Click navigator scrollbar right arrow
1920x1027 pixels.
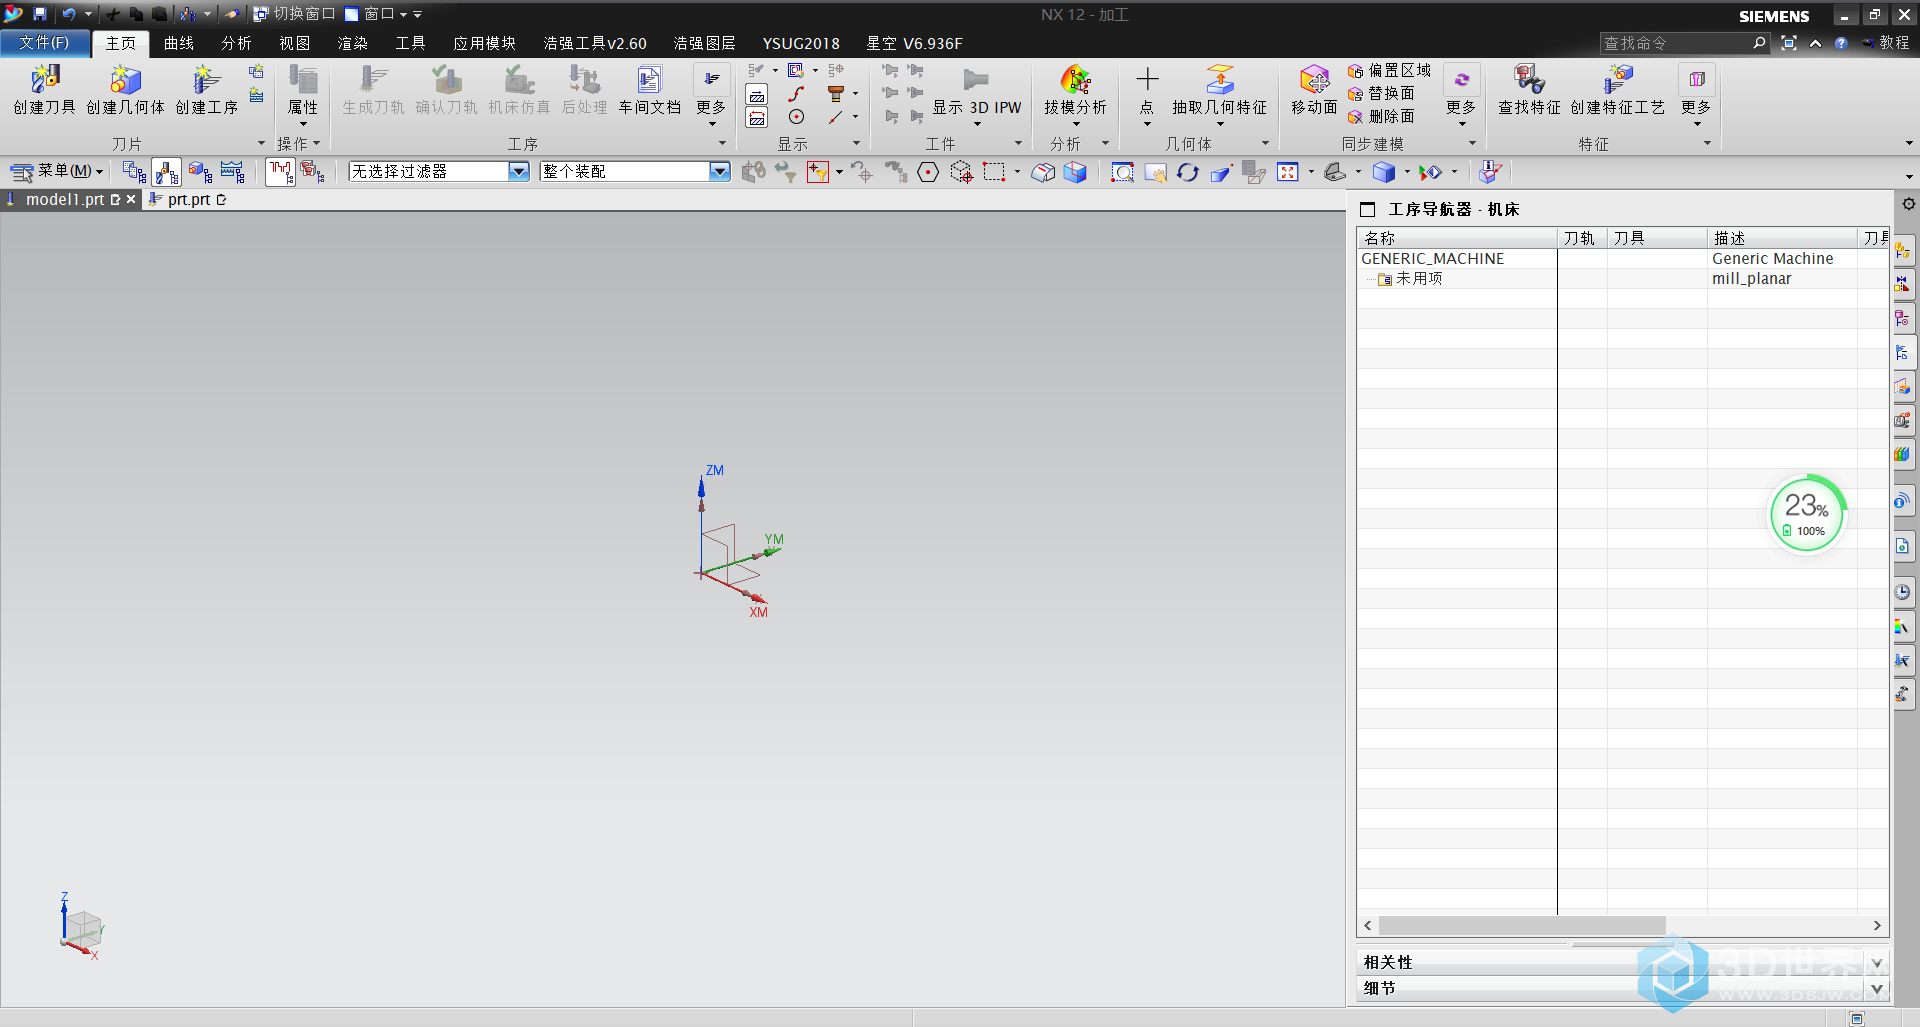[1877, 926]
